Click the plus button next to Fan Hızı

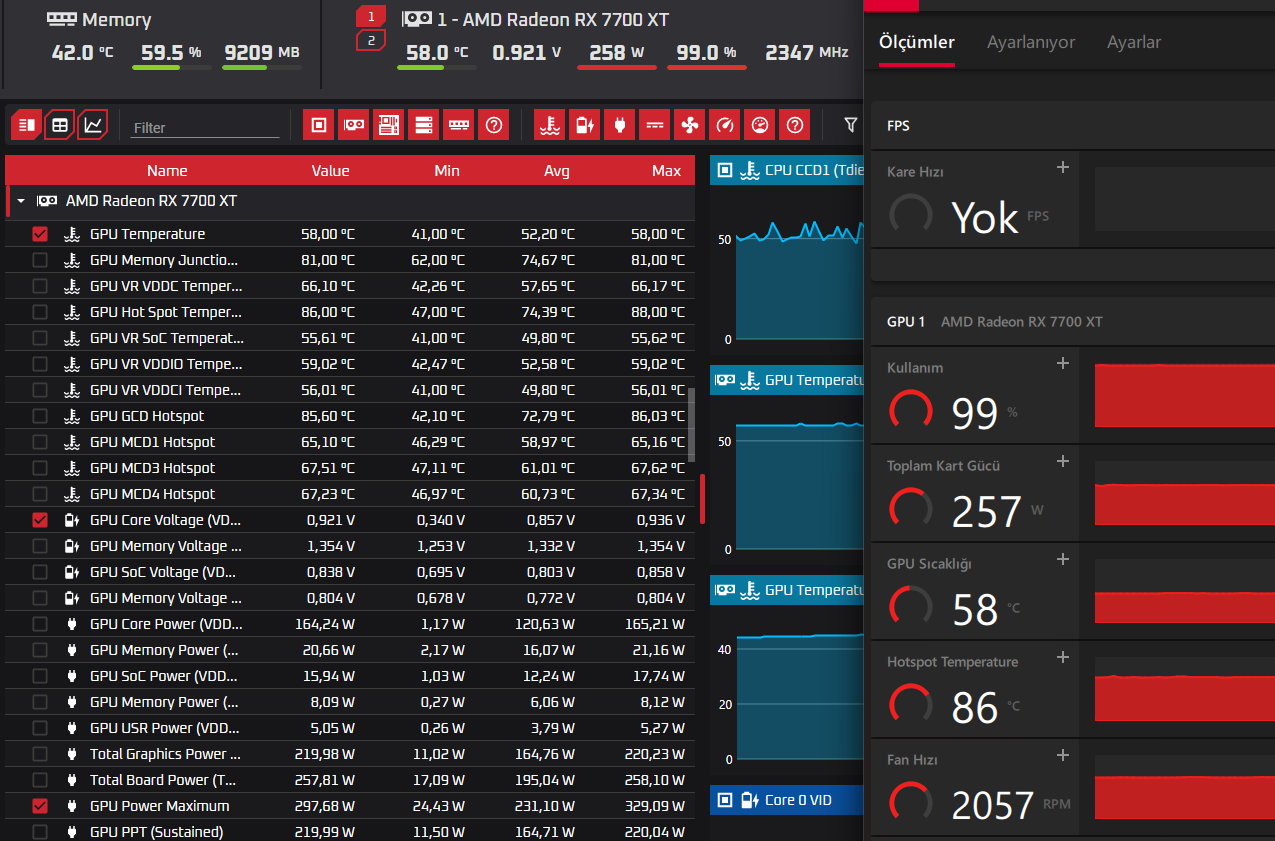pyautogui.click(x=1063, y=755)
